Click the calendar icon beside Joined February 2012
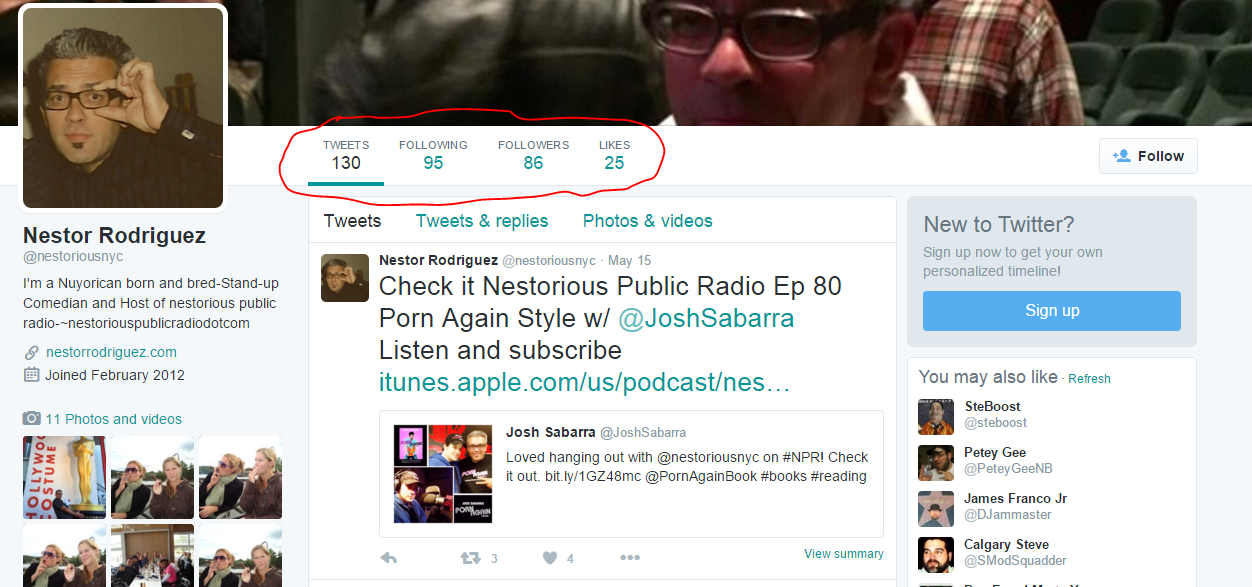The image size is (1252, 587). tap(30, 375)
